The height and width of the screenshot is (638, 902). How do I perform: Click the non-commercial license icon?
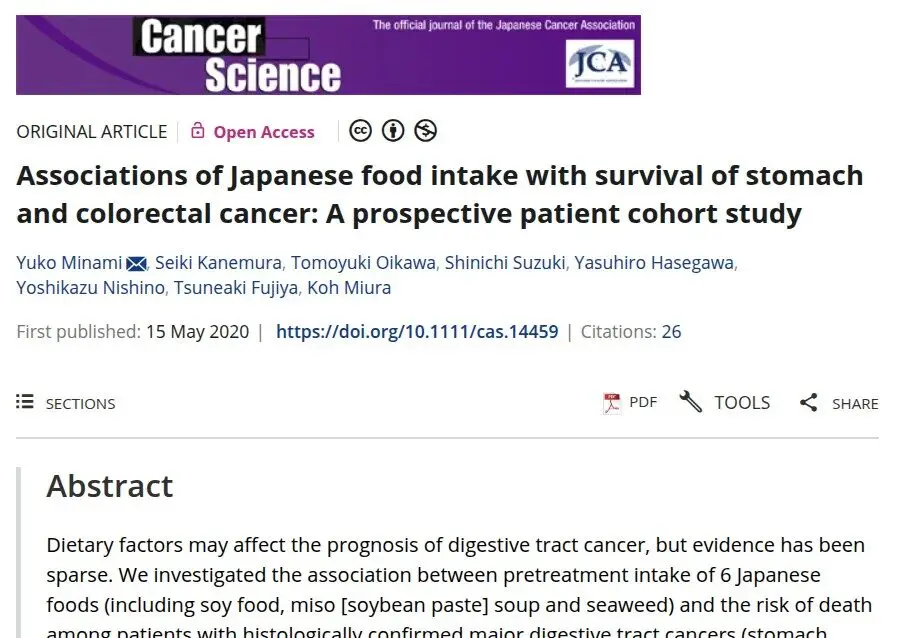point(425,131)
